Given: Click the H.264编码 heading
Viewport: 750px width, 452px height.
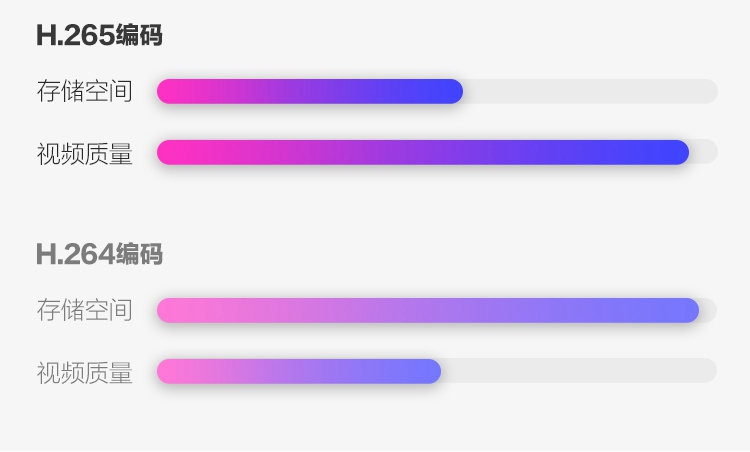Looking at the screenshot, I should [x=99, y=255].
